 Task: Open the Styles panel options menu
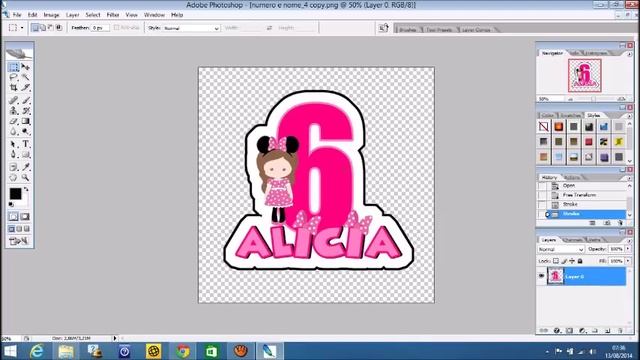click(629, 116)
